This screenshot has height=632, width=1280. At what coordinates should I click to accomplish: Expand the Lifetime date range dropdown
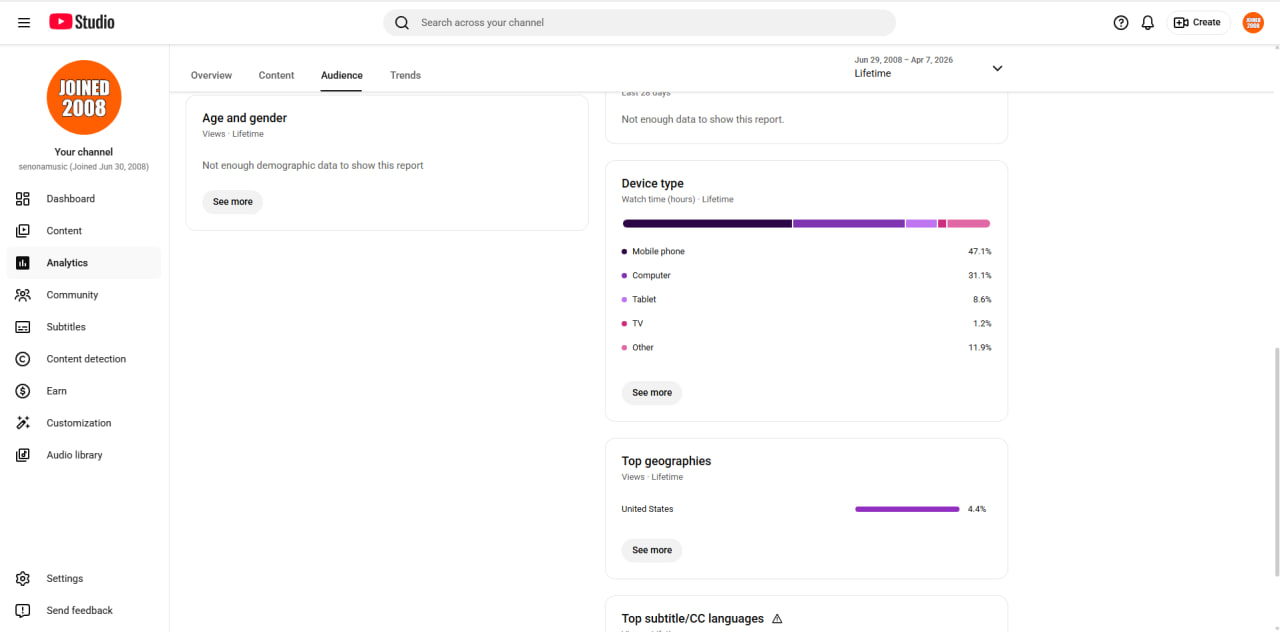997,68
